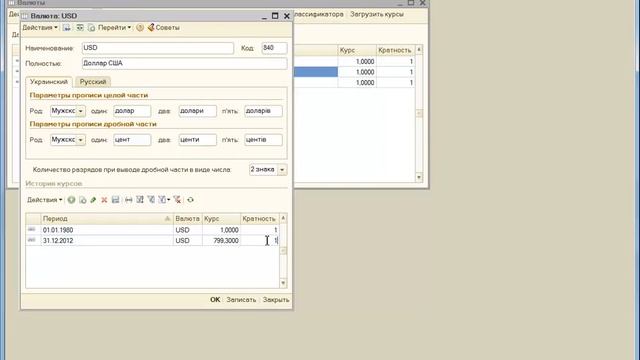Screen dimensions: 640x360
Task: Click the filter and sort settings icon
Action: pyautogui.click(x=140, y=200)
